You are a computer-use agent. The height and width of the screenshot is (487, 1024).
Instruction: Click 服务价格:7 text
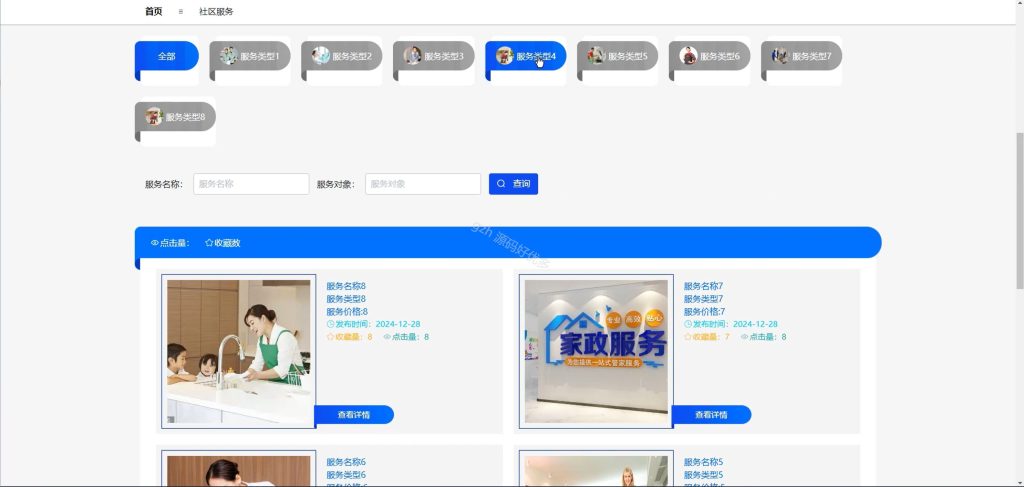(705, 311)
